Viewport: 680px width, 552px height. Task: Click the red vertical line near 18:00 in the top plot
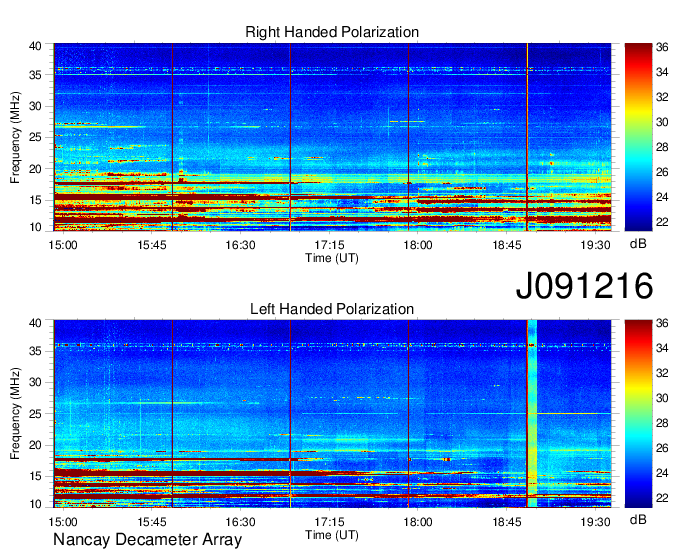409,137
